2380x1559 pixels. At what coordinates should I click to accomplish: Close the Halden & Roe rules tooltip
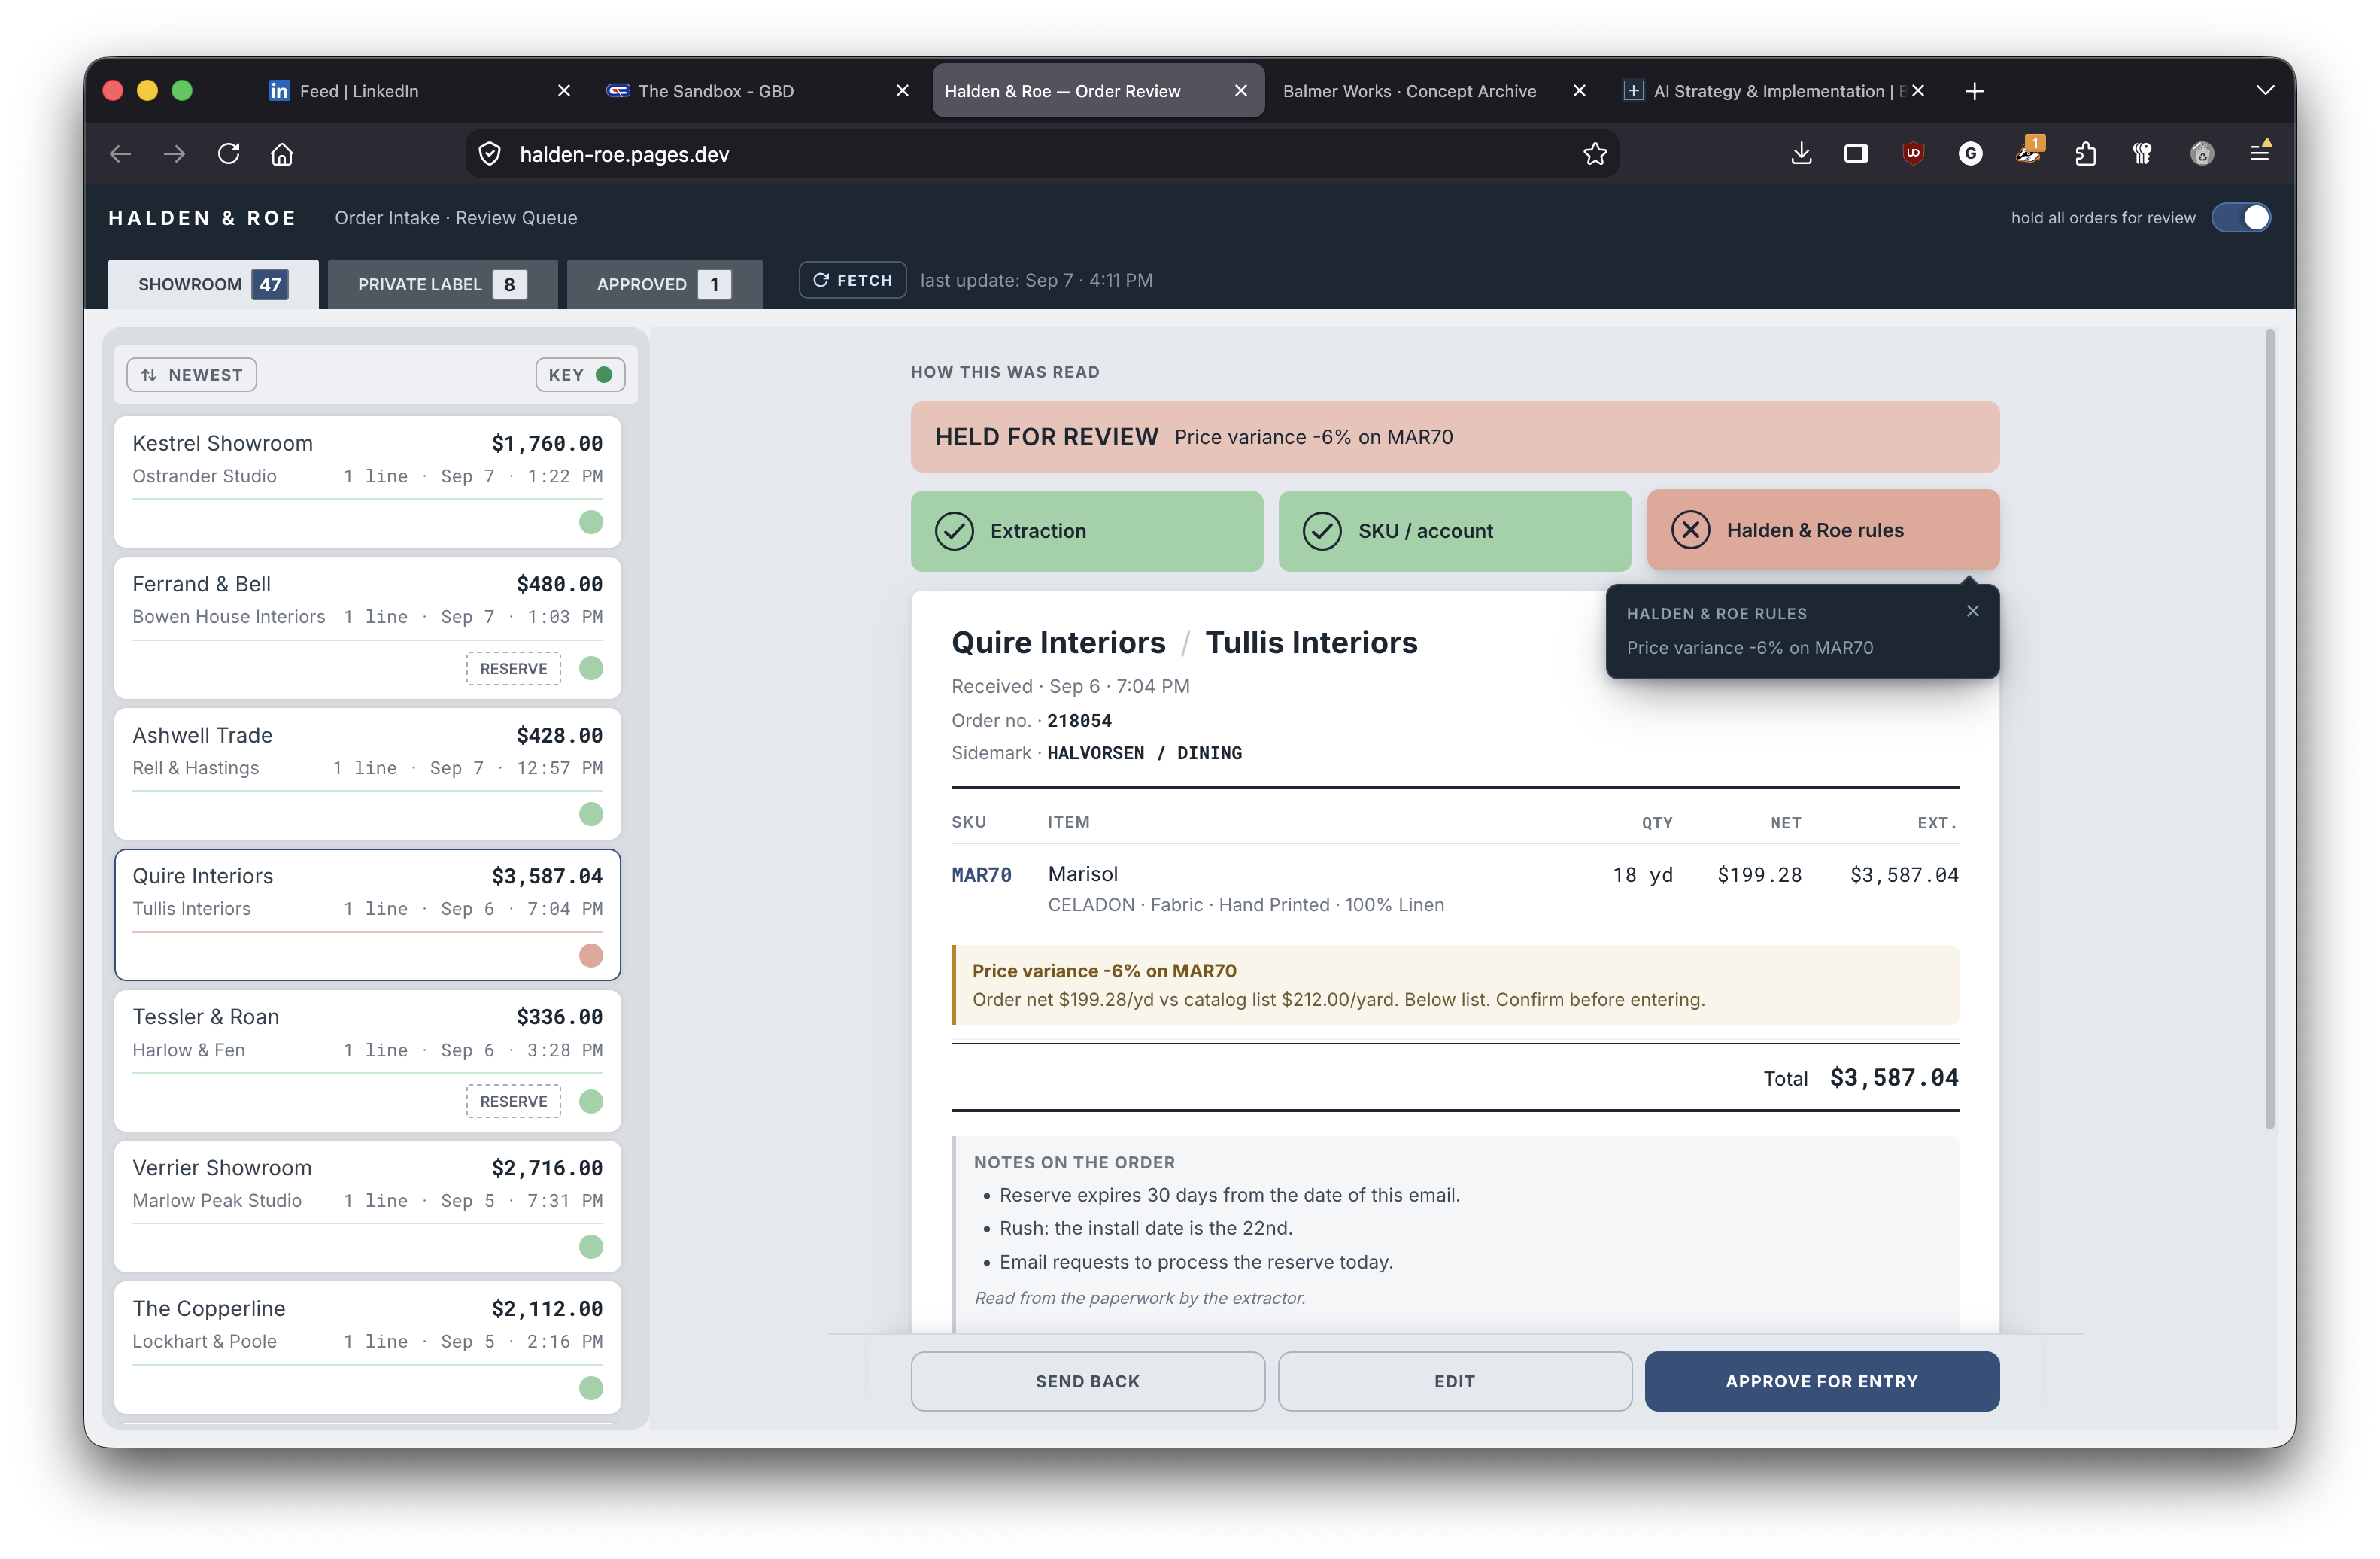pos(1973,611)
